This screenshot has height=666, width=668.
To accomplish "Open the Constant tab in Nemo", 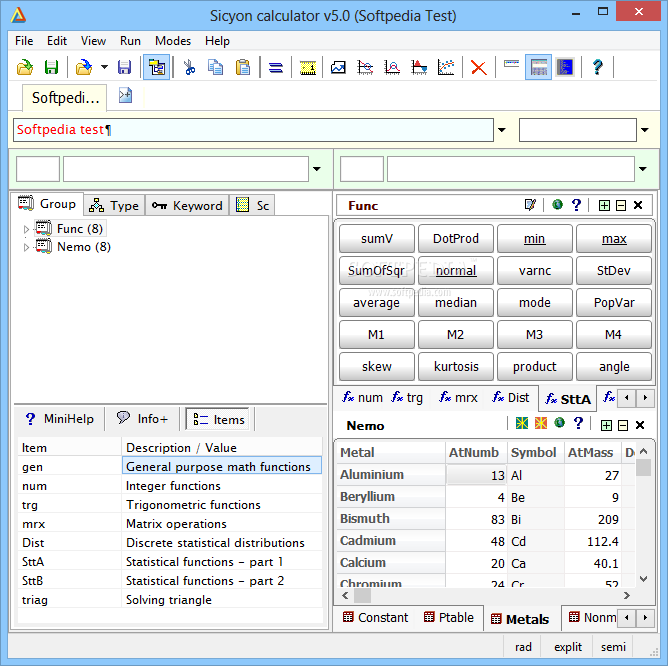I will 375,617.
